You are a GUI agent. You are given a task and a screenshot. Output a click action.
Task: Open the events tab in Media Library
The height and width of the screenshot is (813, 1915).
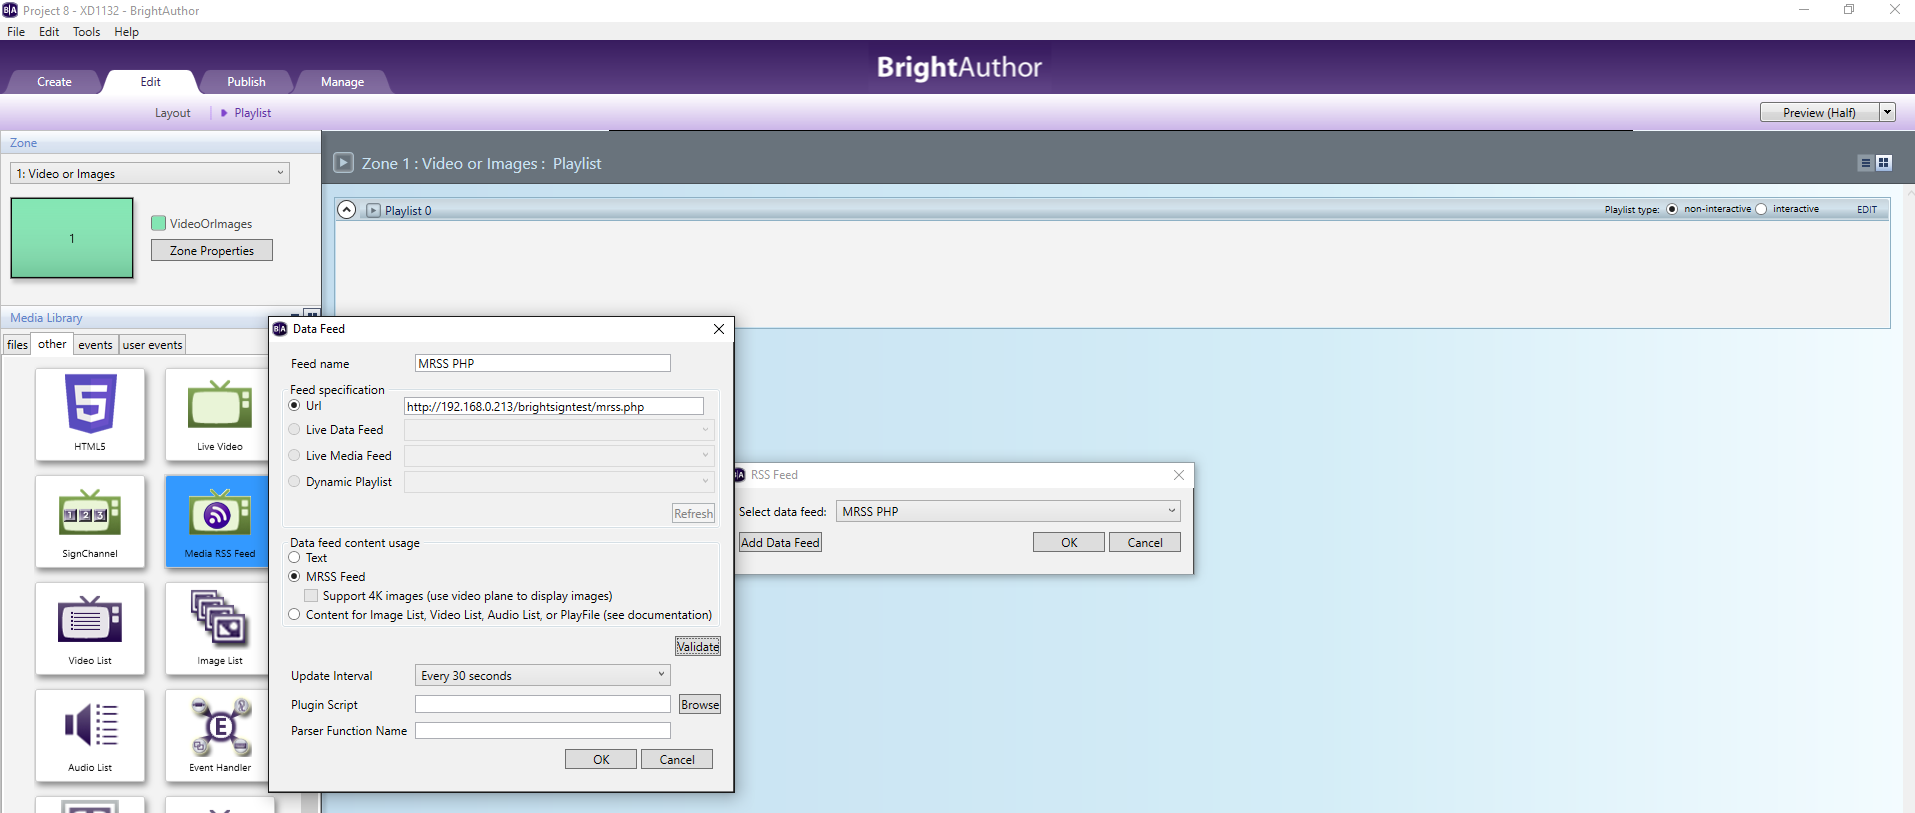point(95,345)
